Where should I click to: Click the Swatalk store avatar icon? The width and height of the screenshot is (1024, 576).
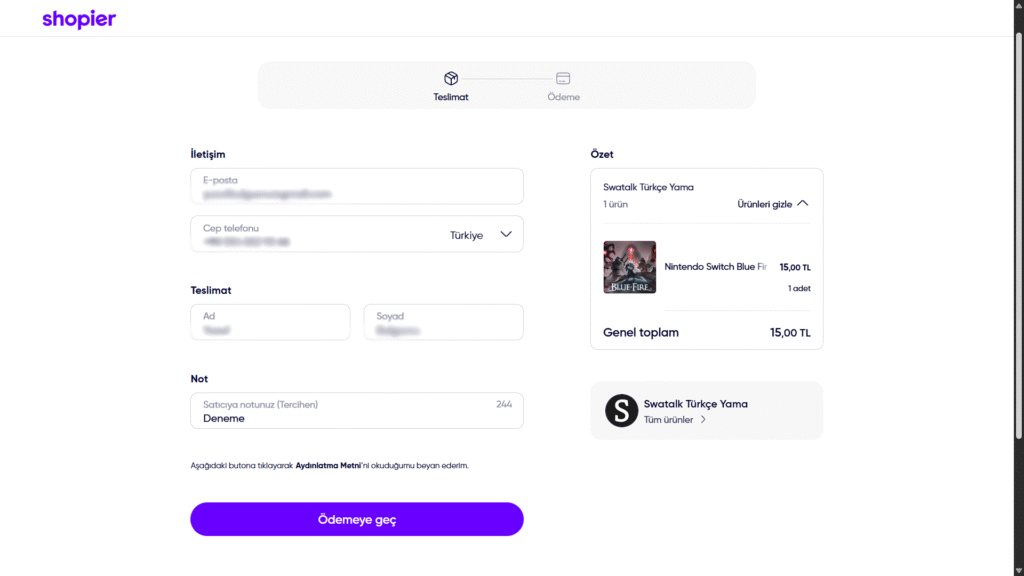pos(621,410)
